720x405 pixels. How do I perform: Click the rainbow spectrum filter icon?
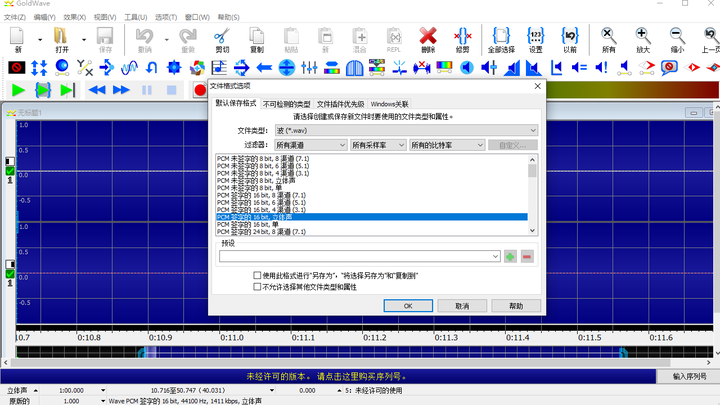click(x=444, y=68)
